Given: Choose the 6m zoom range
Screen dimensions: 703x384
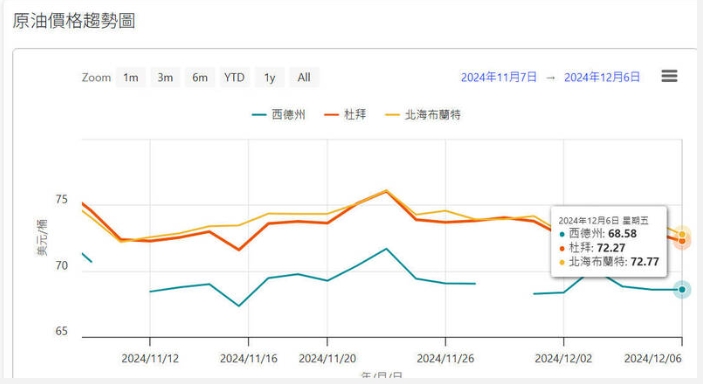Looking at the screenshot, I should point(200,78).
